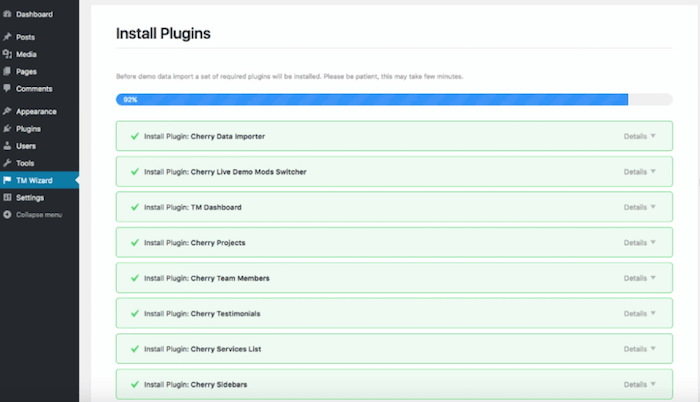This screenshot has height=402, width=700.
Task: Click the Plugins plug icon
Action: tap(7, 129)
